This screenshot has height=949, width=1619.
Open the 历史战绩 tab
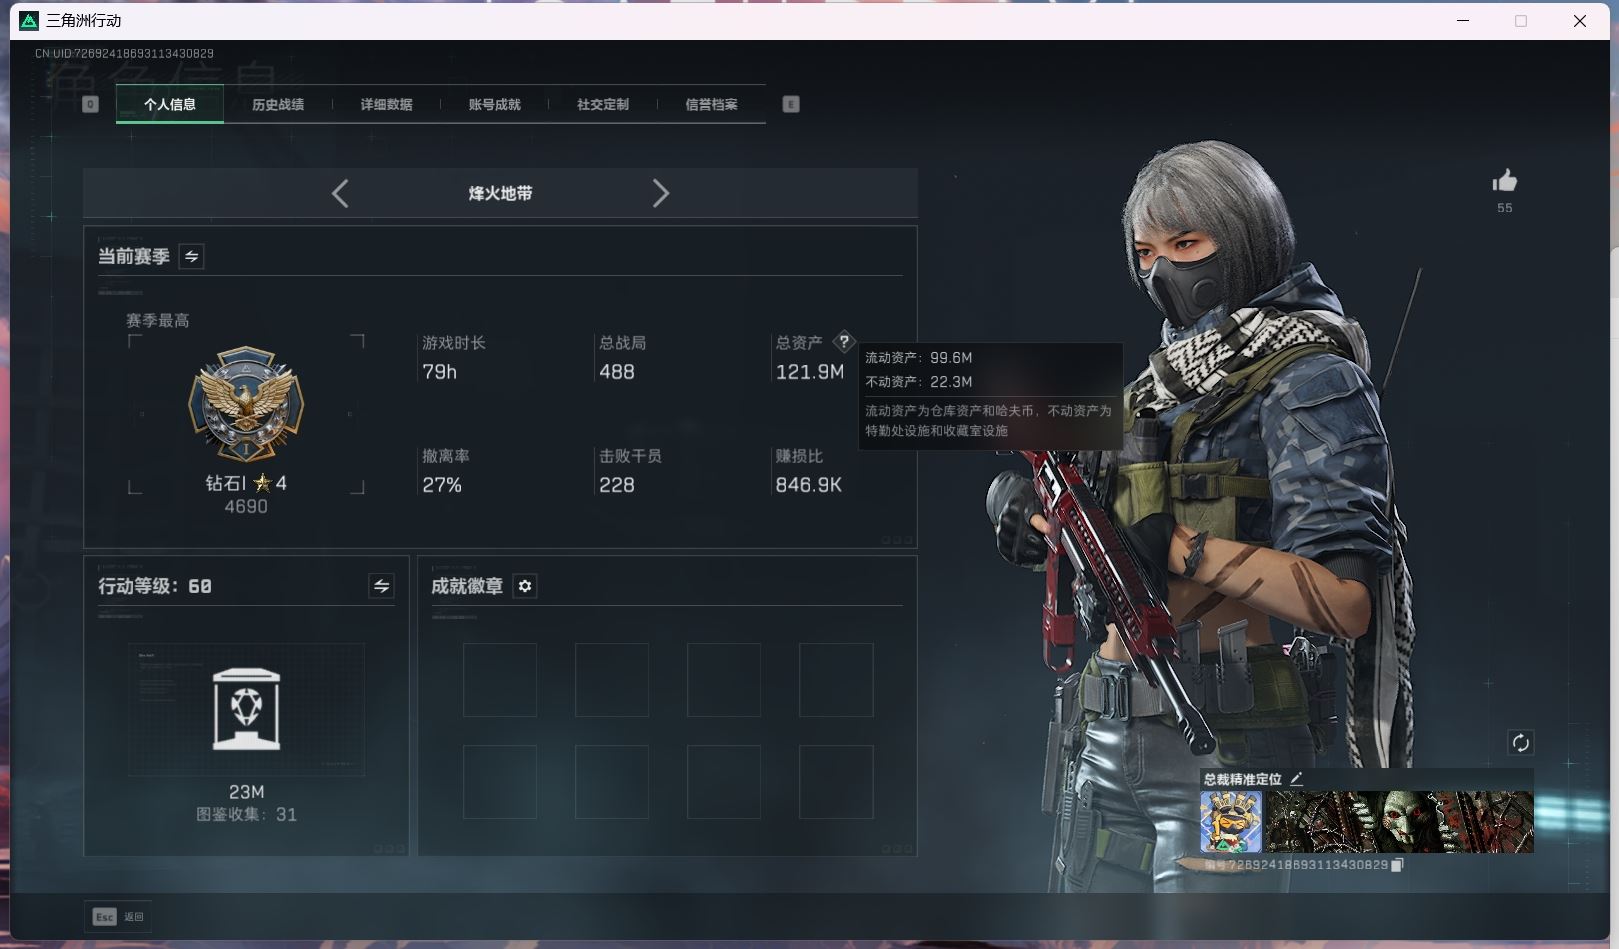point(278,104)
